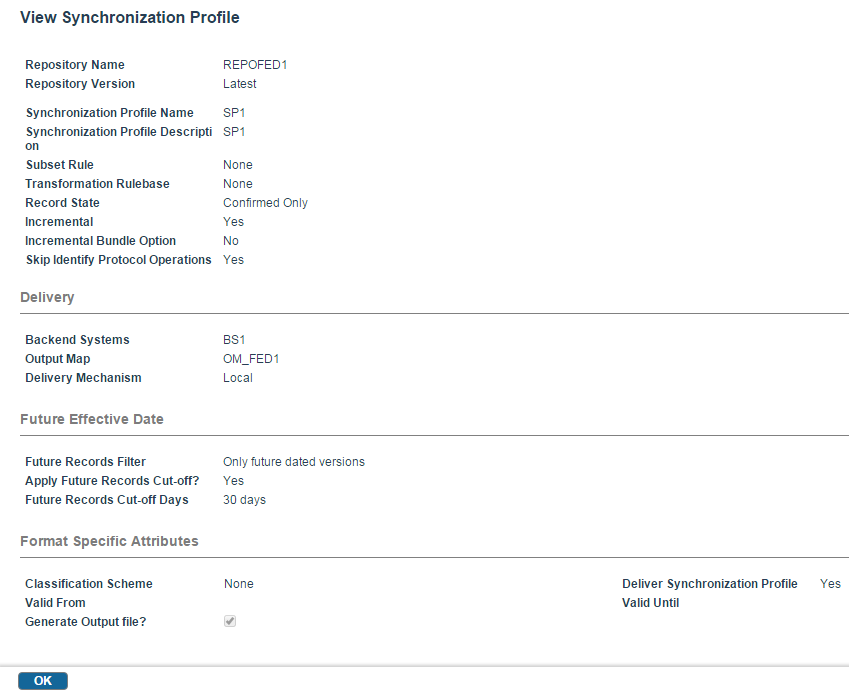Click the Valid Until label
The width and height of the screenshot is (849, 694).
tap(650, 603)
